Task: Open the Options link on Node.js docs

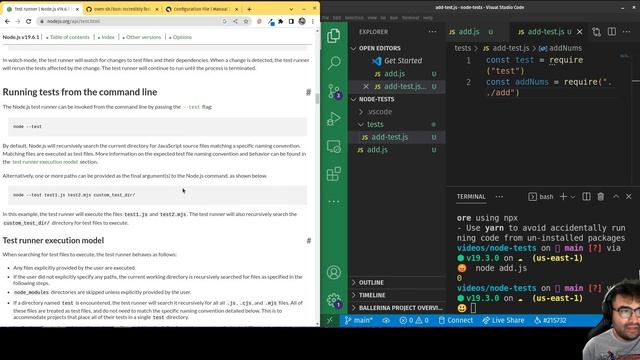Action: click(182, 37)
